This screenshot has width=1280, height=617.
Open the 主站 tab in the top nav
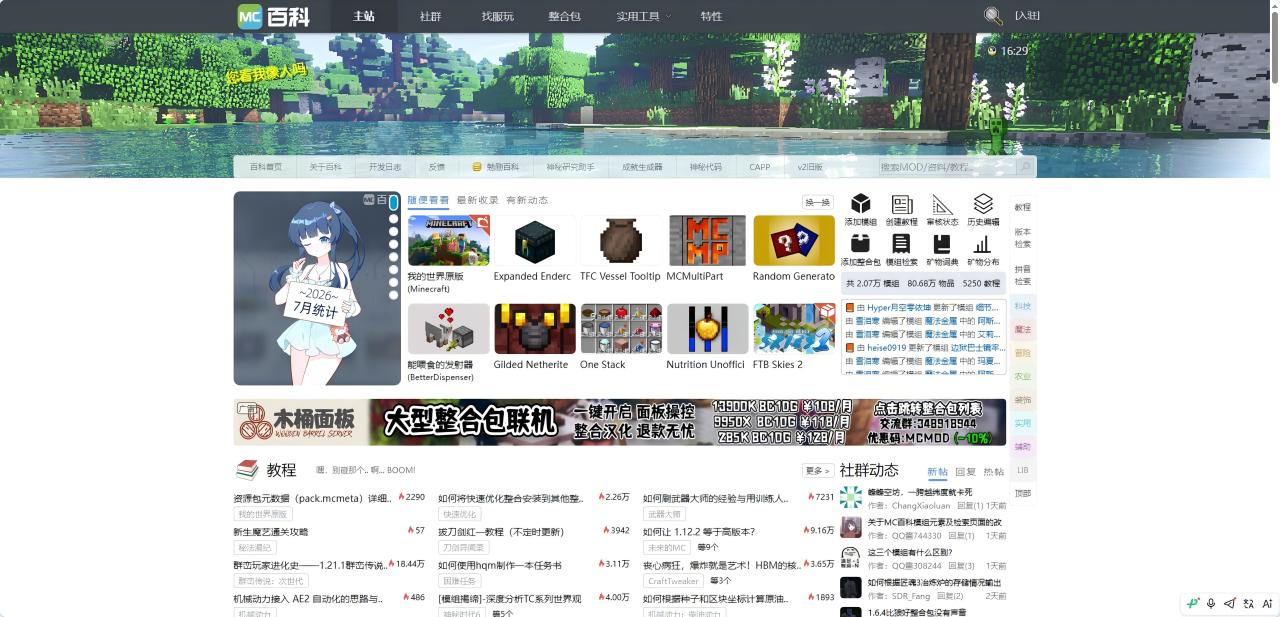coord(364,16)
